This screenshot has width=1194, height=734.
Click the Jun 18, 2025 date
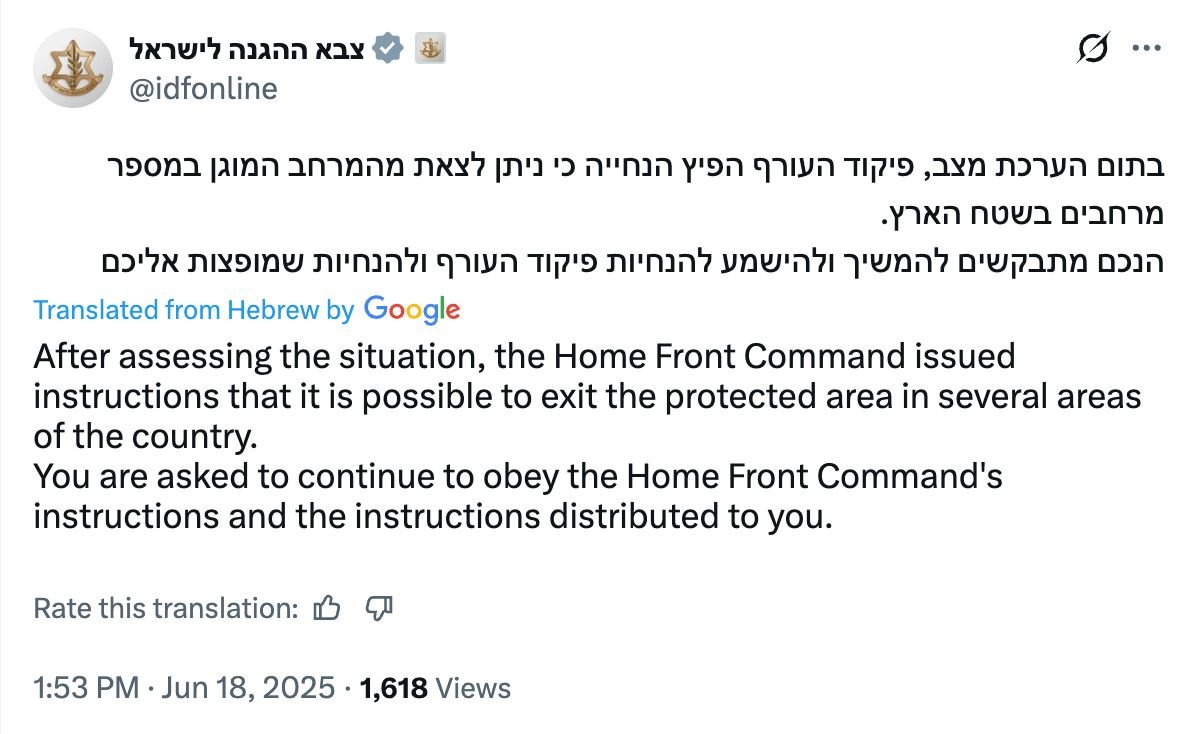pyautogui.click(x=248, y=688)
